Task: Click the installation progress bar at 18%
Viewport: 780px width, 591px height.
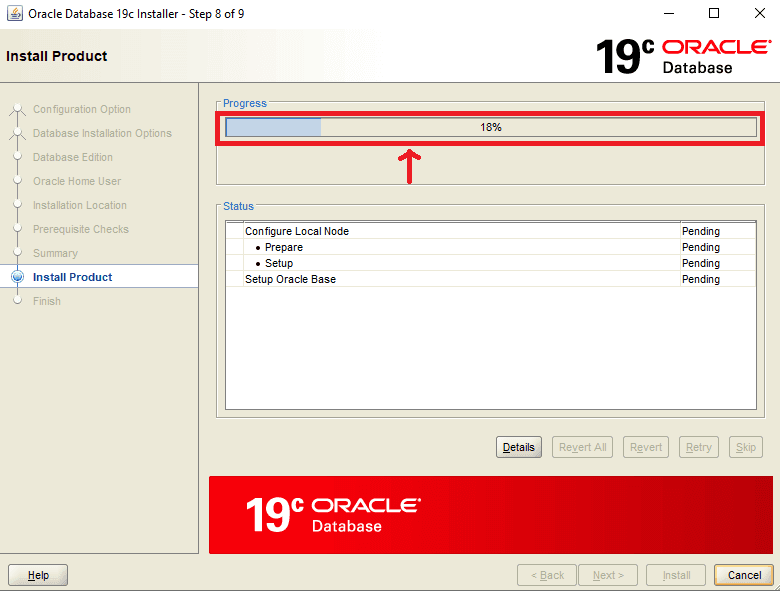Action: [x=490, y=127]
